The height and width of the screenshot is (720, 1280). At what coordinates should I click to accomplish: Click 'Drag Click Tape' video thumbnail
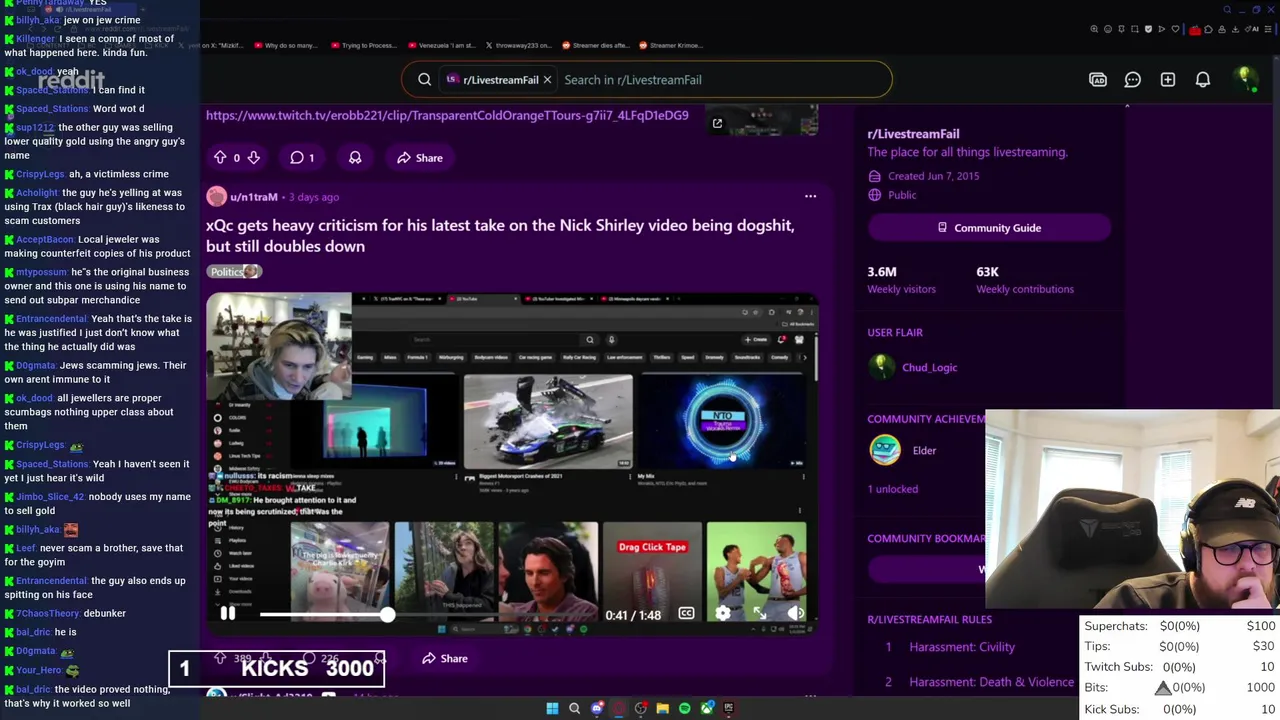tap(652, 572)
